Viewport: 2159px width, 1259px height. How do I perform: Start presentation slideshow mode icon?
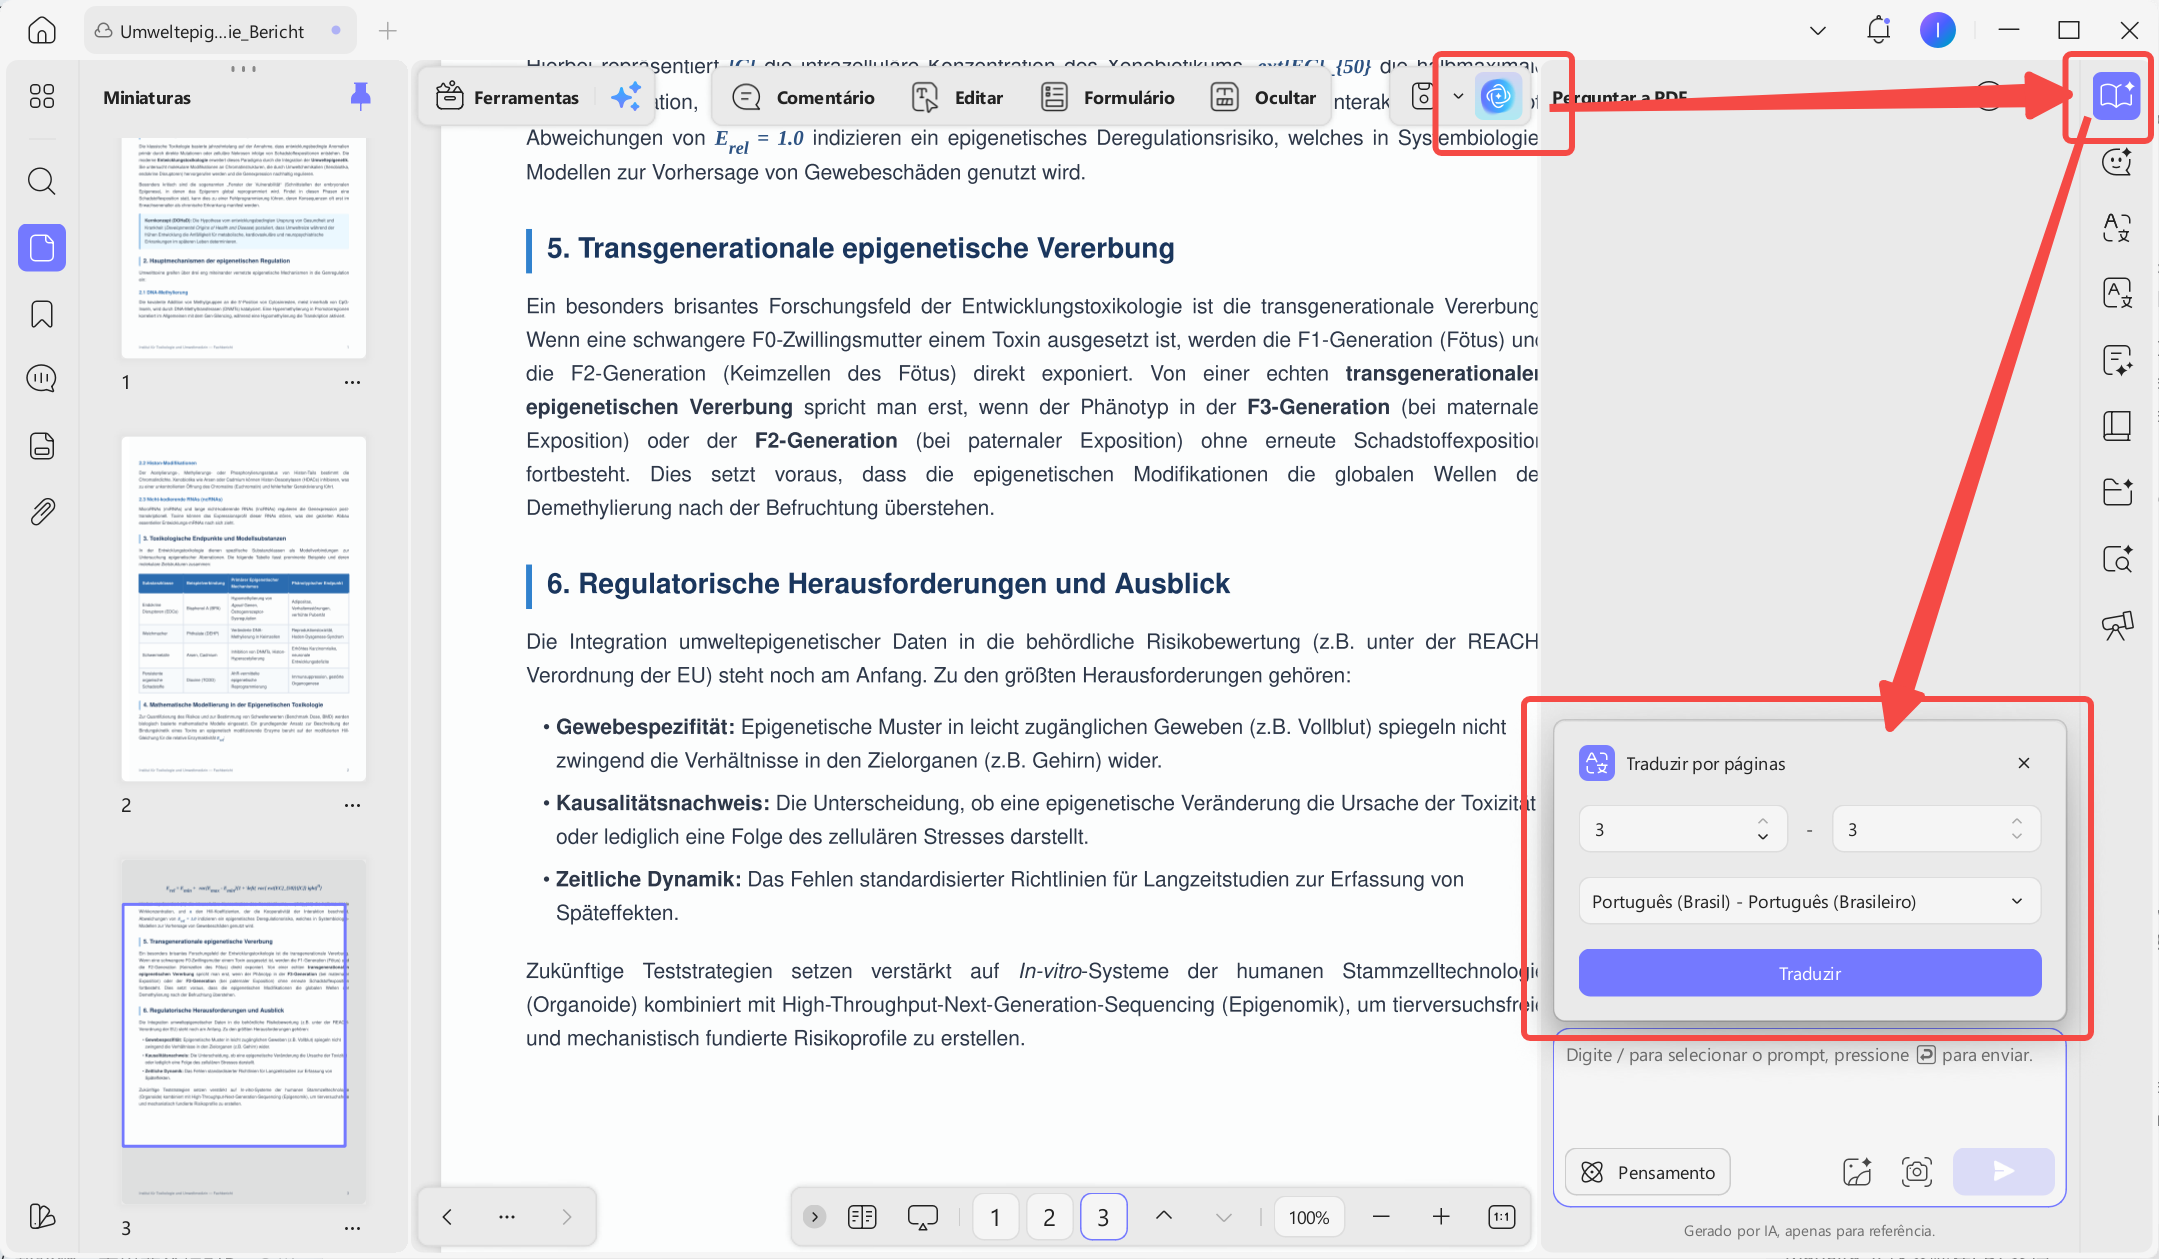tap(922, 1216)
